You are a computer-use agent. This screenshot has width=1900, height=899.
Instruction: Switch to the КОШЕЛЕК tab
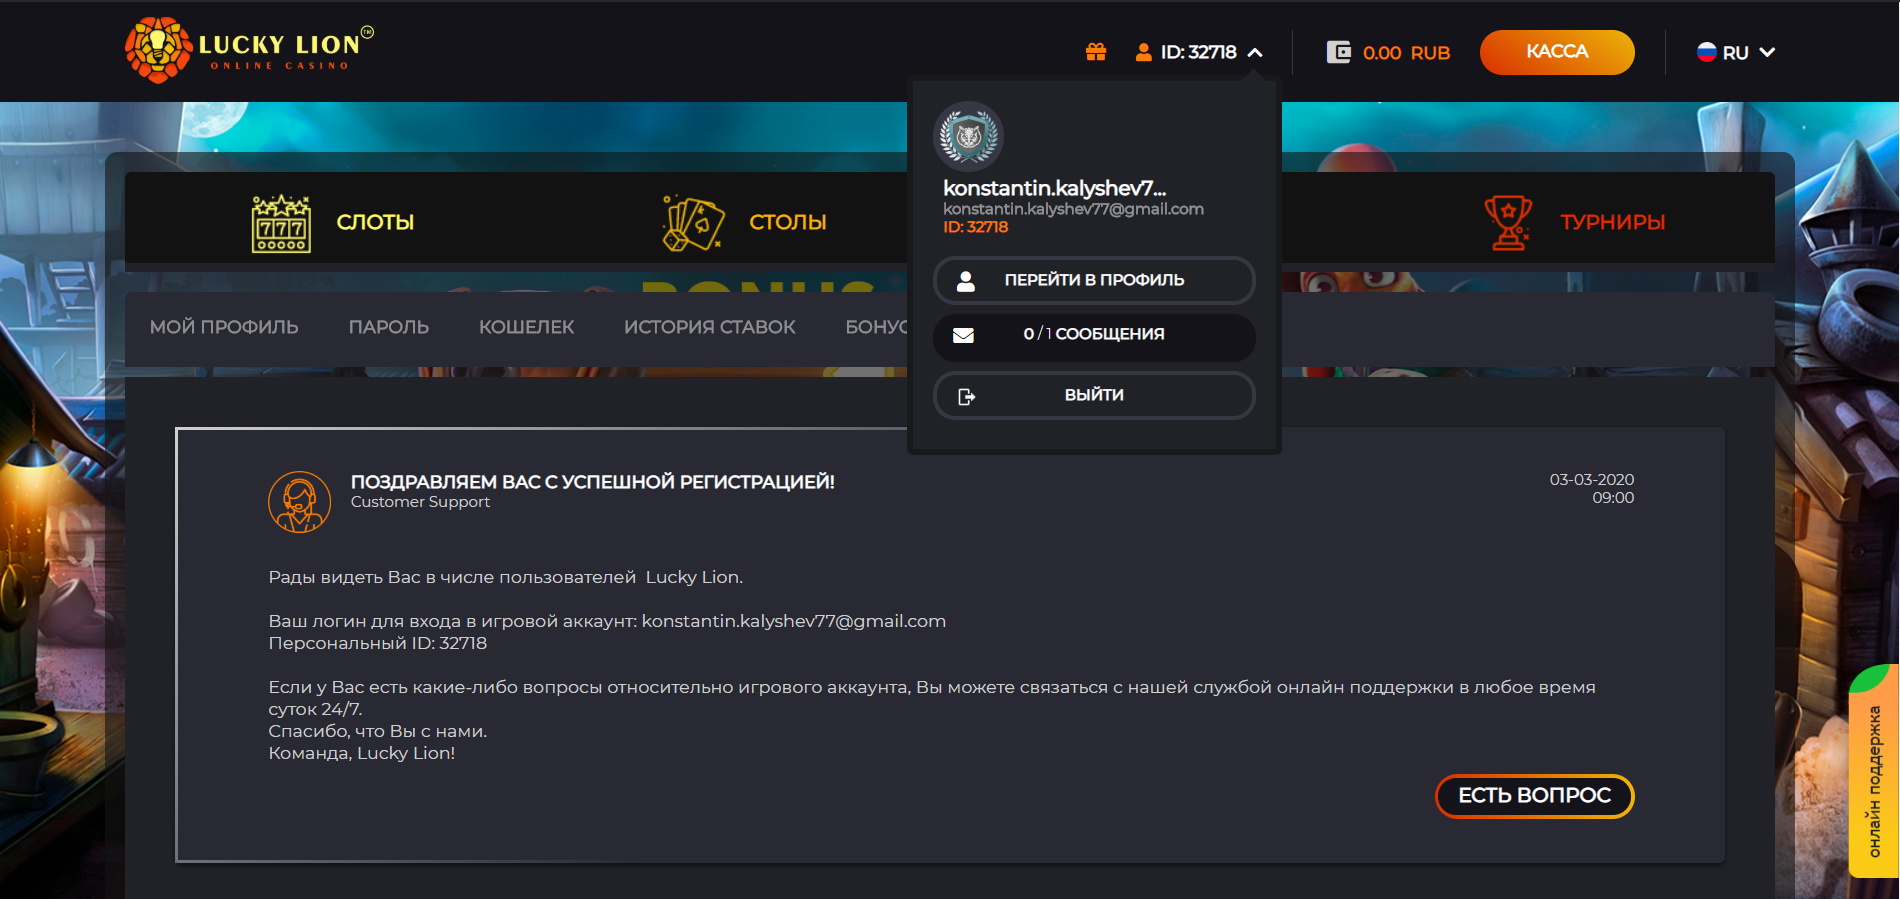coord(527,327)
